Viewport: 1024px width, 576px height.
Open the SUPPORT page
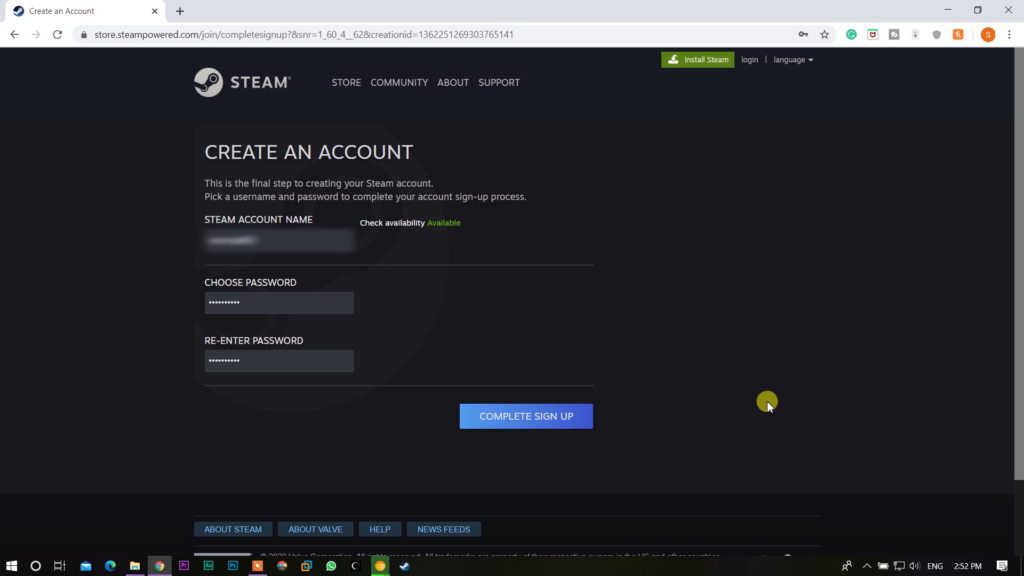coord(499,82)
